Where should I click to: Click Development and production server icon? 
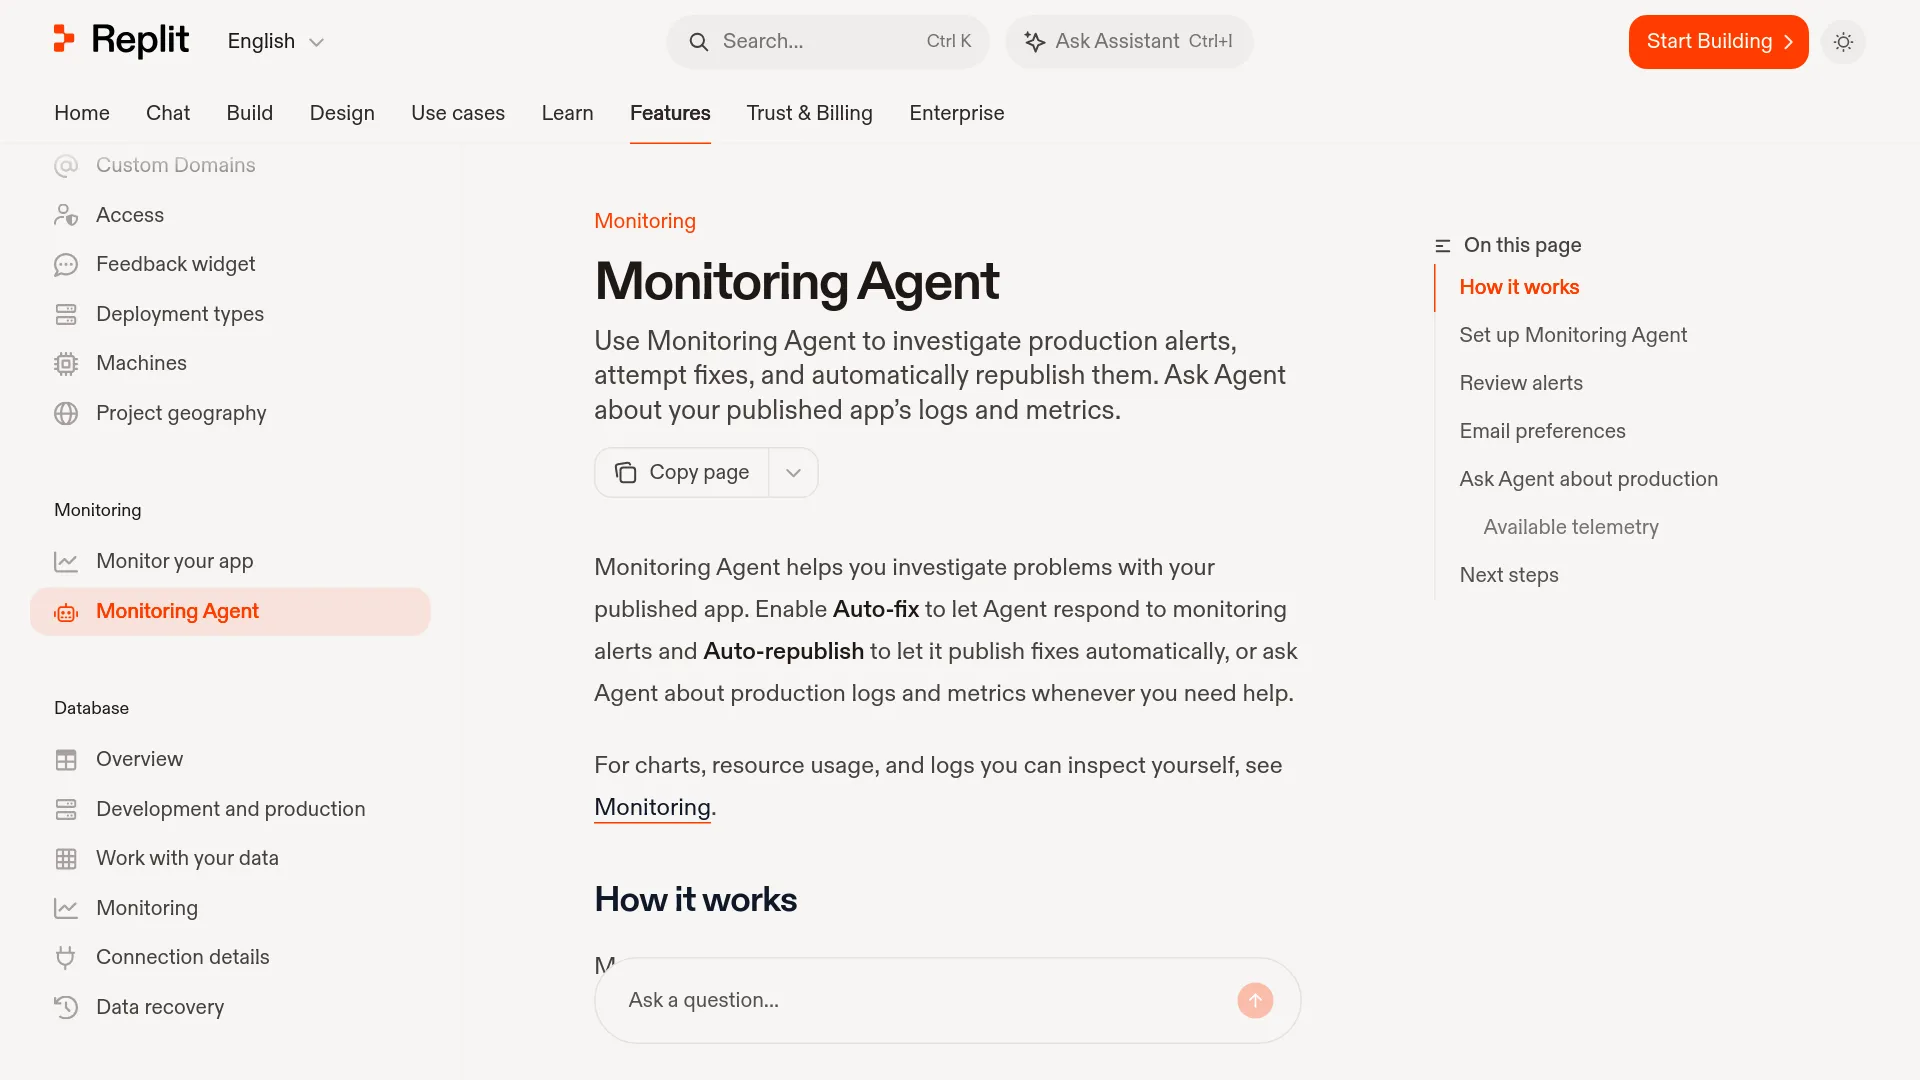[x=66, y=809]
